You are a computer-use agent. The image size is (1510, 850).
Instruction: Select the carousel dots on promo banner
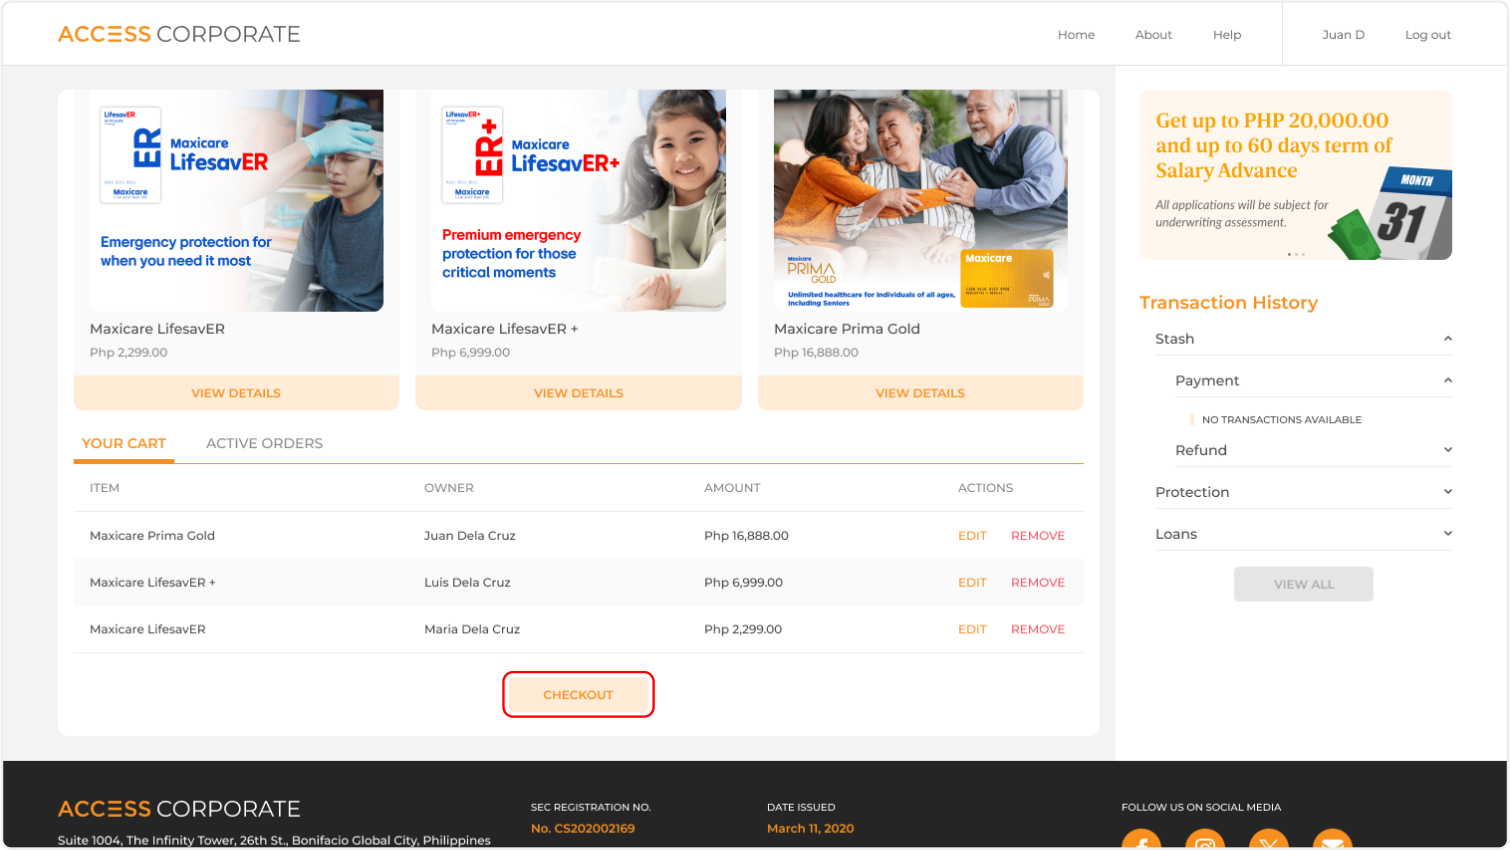click(x=1296, y=254)
